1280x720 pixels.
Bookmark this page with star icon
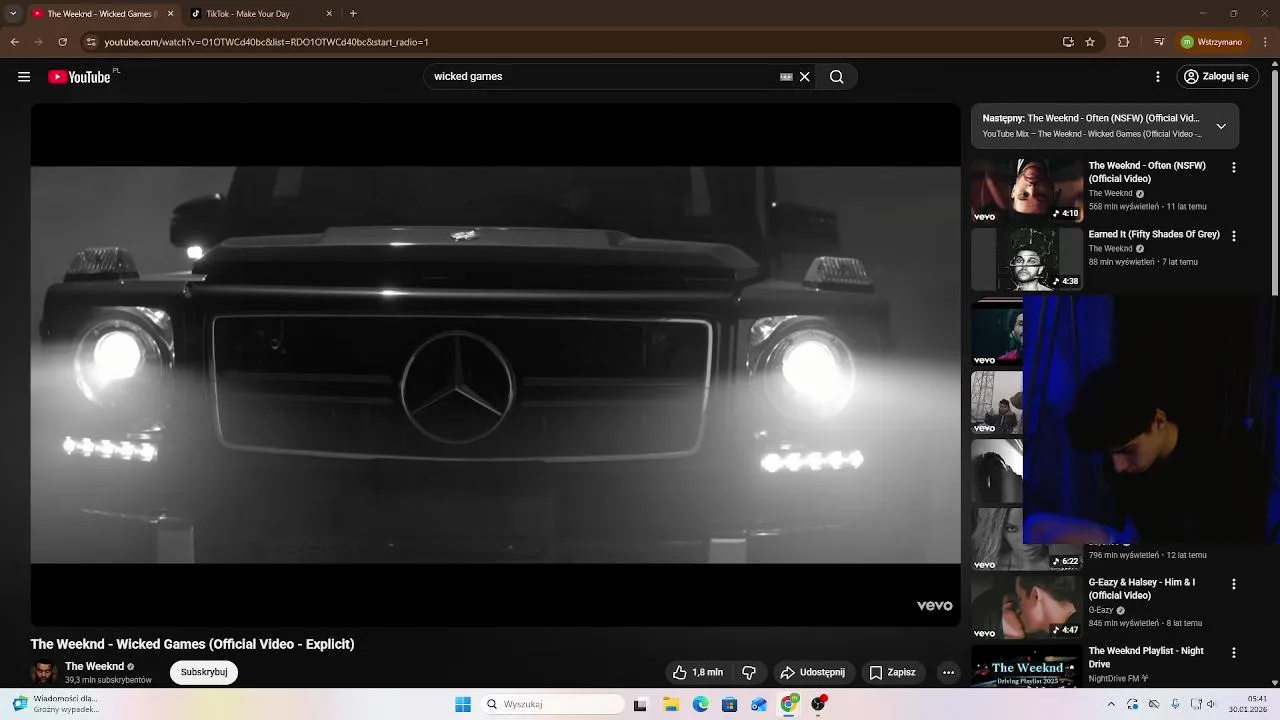tap(1090, 42)
